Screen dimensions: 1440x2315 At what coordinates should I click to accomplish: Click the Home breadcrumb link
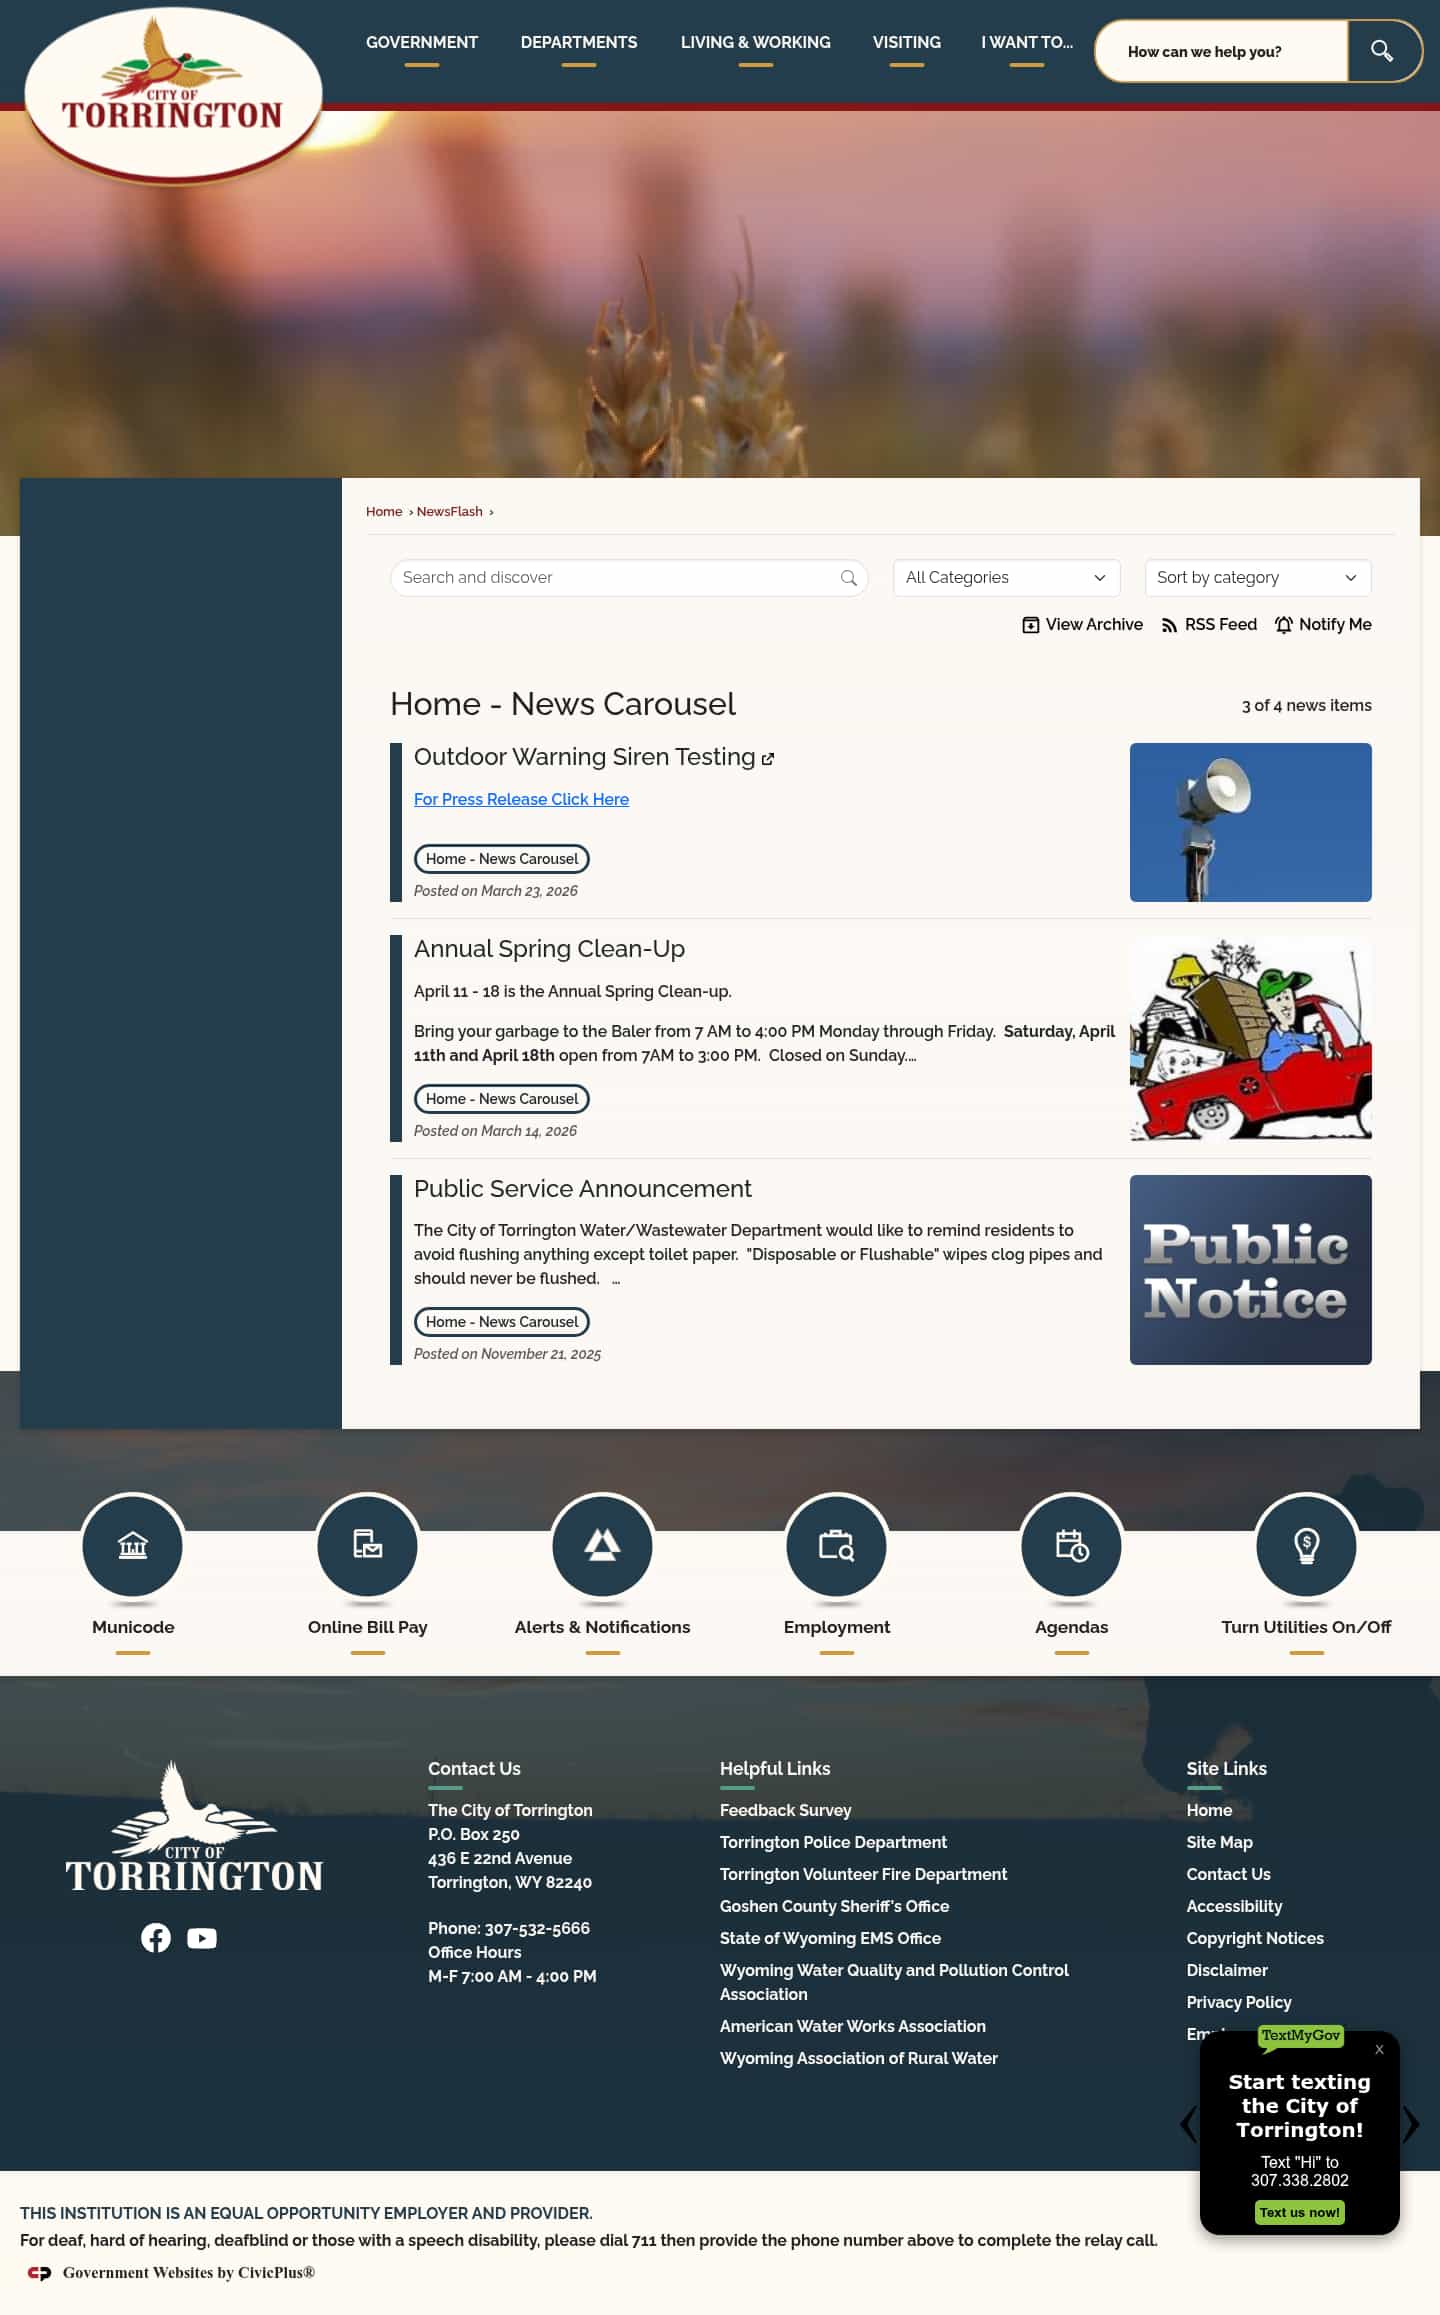[x=384, y=511]
